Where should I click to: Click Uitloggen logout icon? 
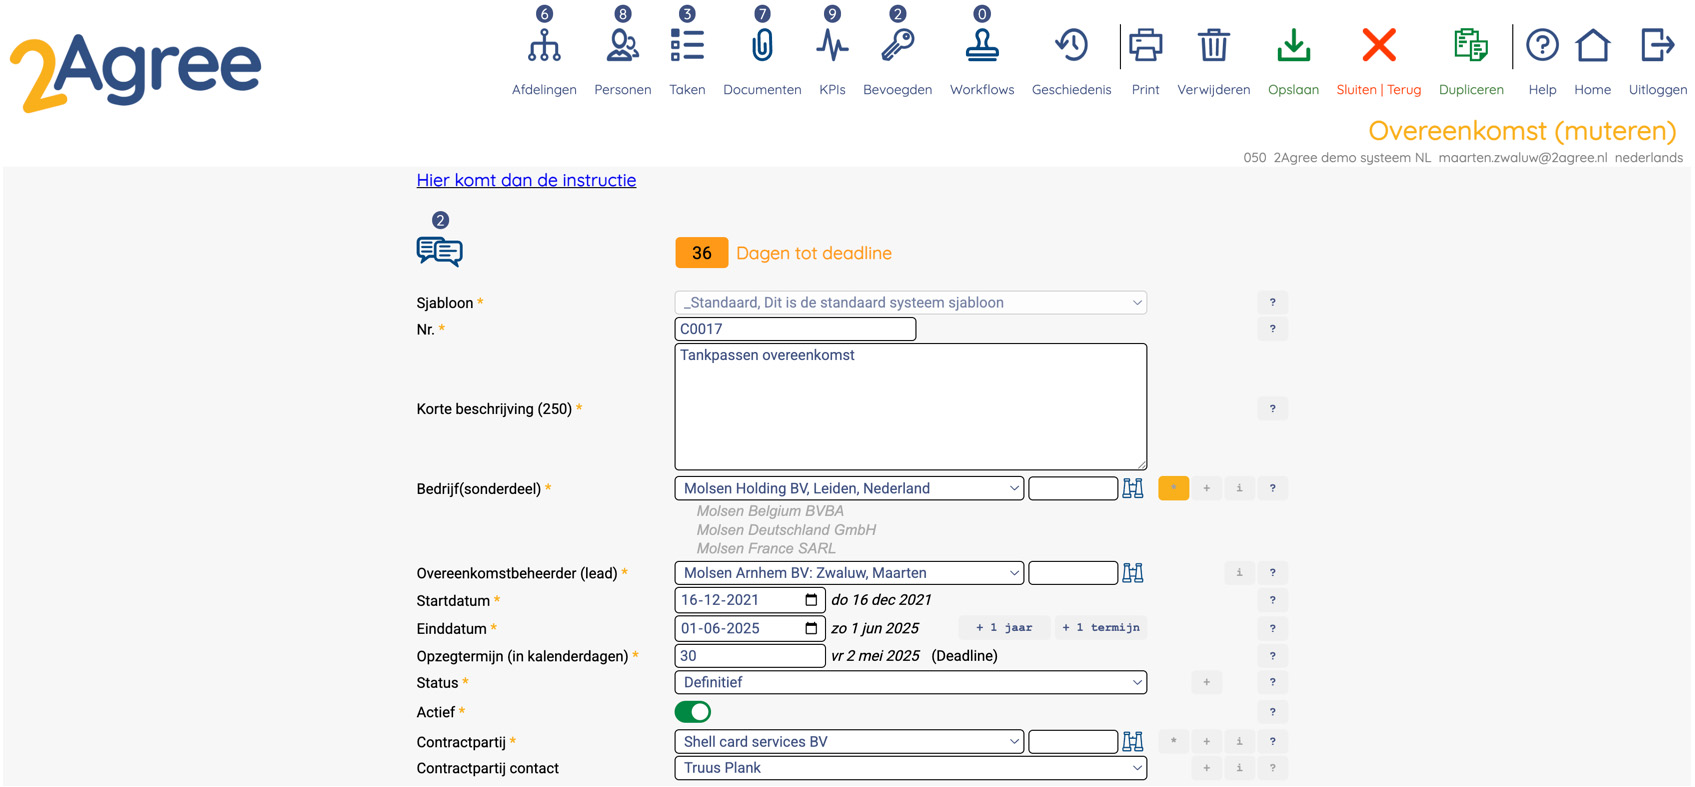[1657, 45]
